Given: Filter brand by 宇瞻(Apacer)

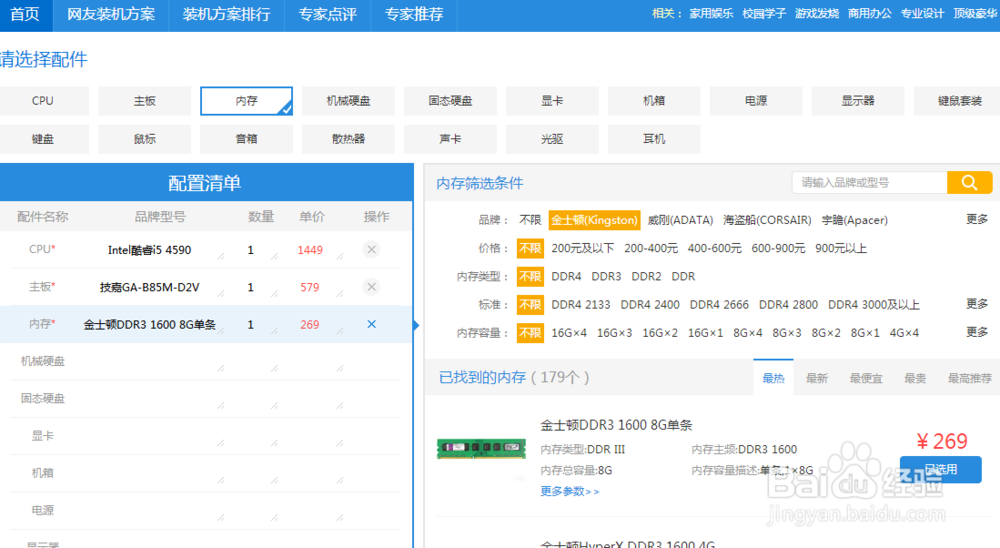Looking at the screenshot, I should pos(855,220).
